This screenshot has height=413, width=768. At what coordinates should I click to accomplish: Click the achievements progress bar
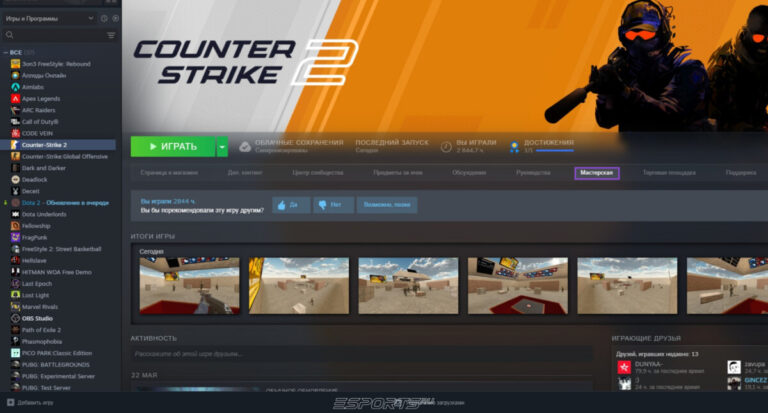[554, 151]
